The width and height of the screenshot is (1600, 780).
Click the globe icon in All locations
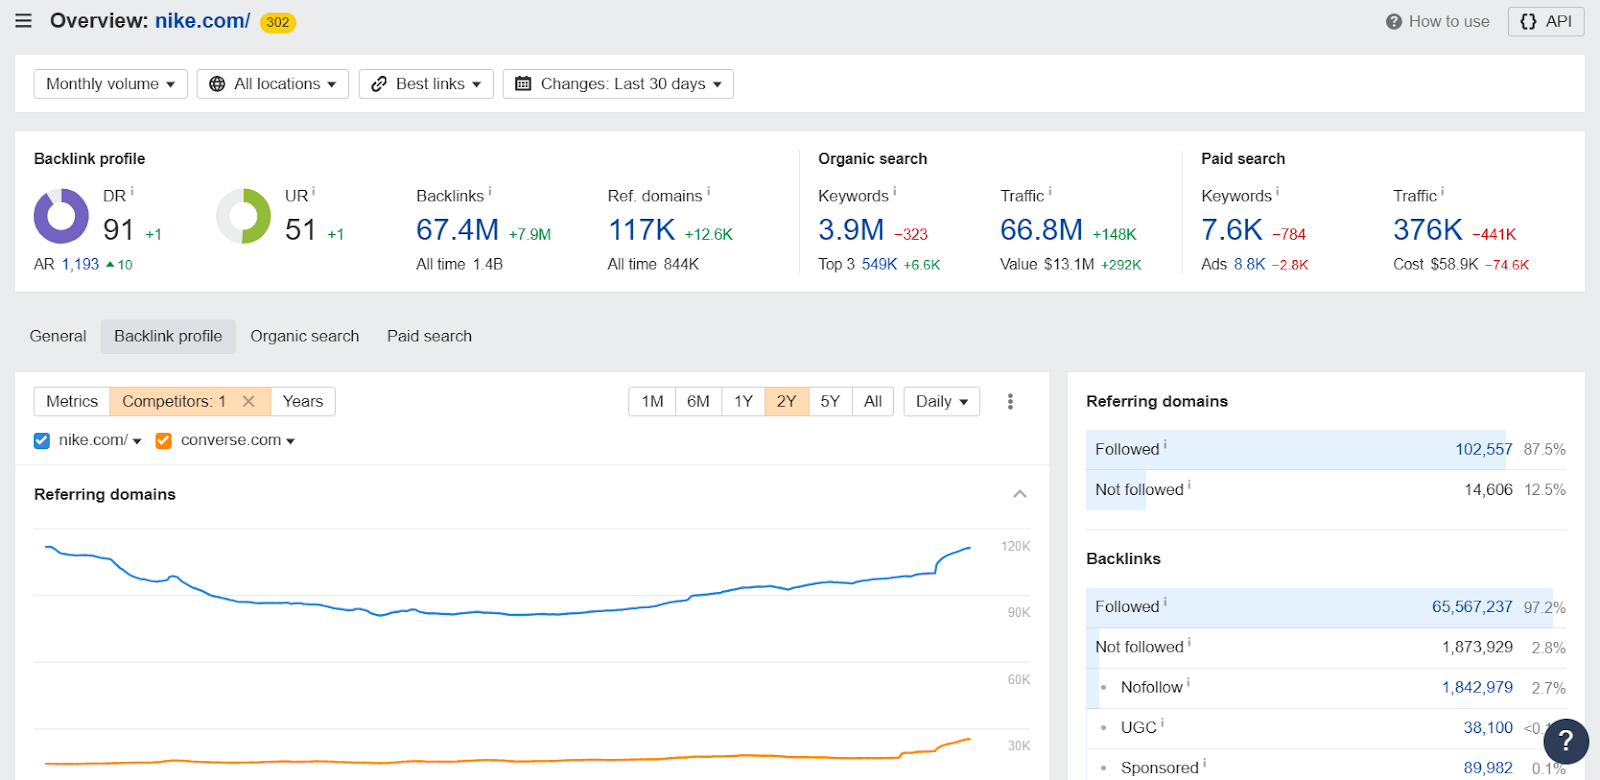click(217, 84)
